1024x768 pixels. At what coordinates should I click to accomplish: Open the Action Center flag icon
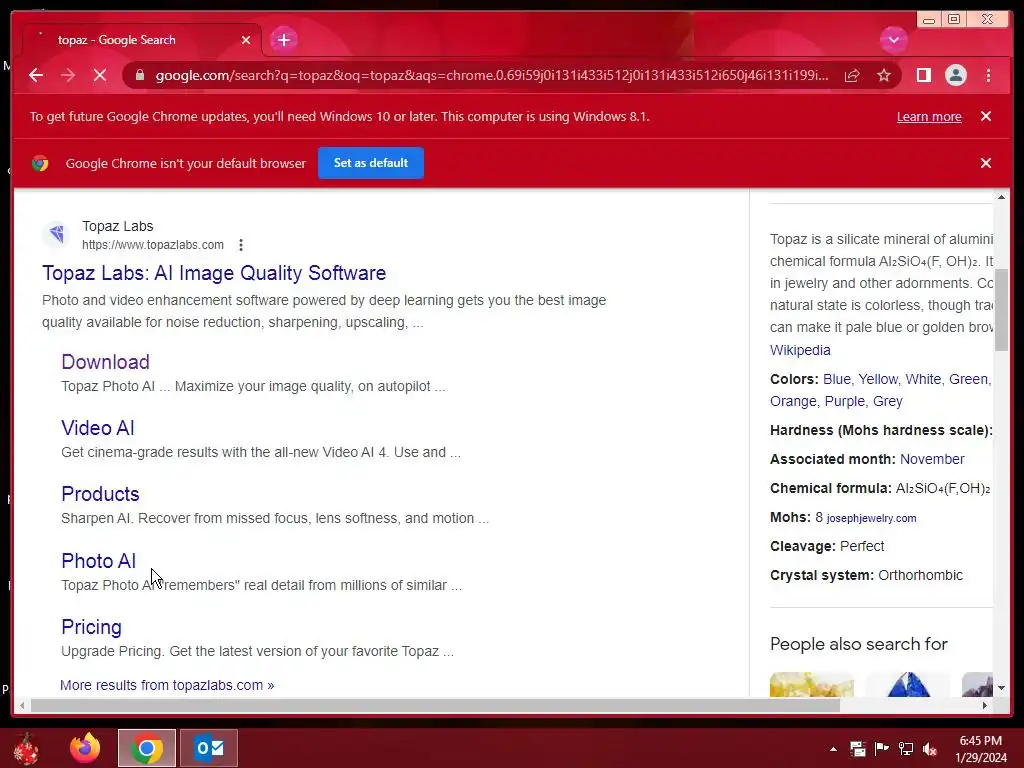click(x=882, y=749)
